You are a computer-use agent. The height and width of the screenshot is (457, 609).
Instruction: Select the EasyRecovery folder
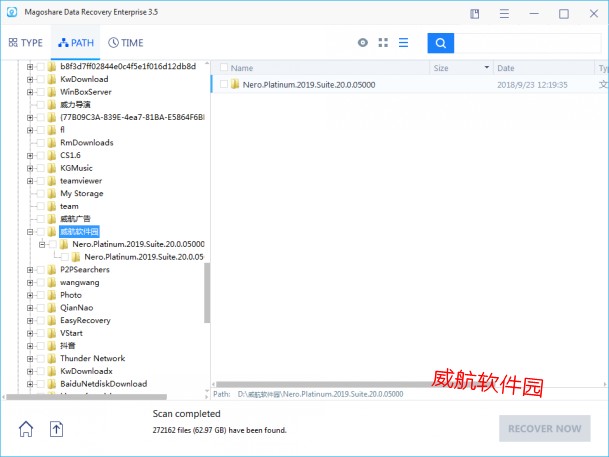coord(85,320)
